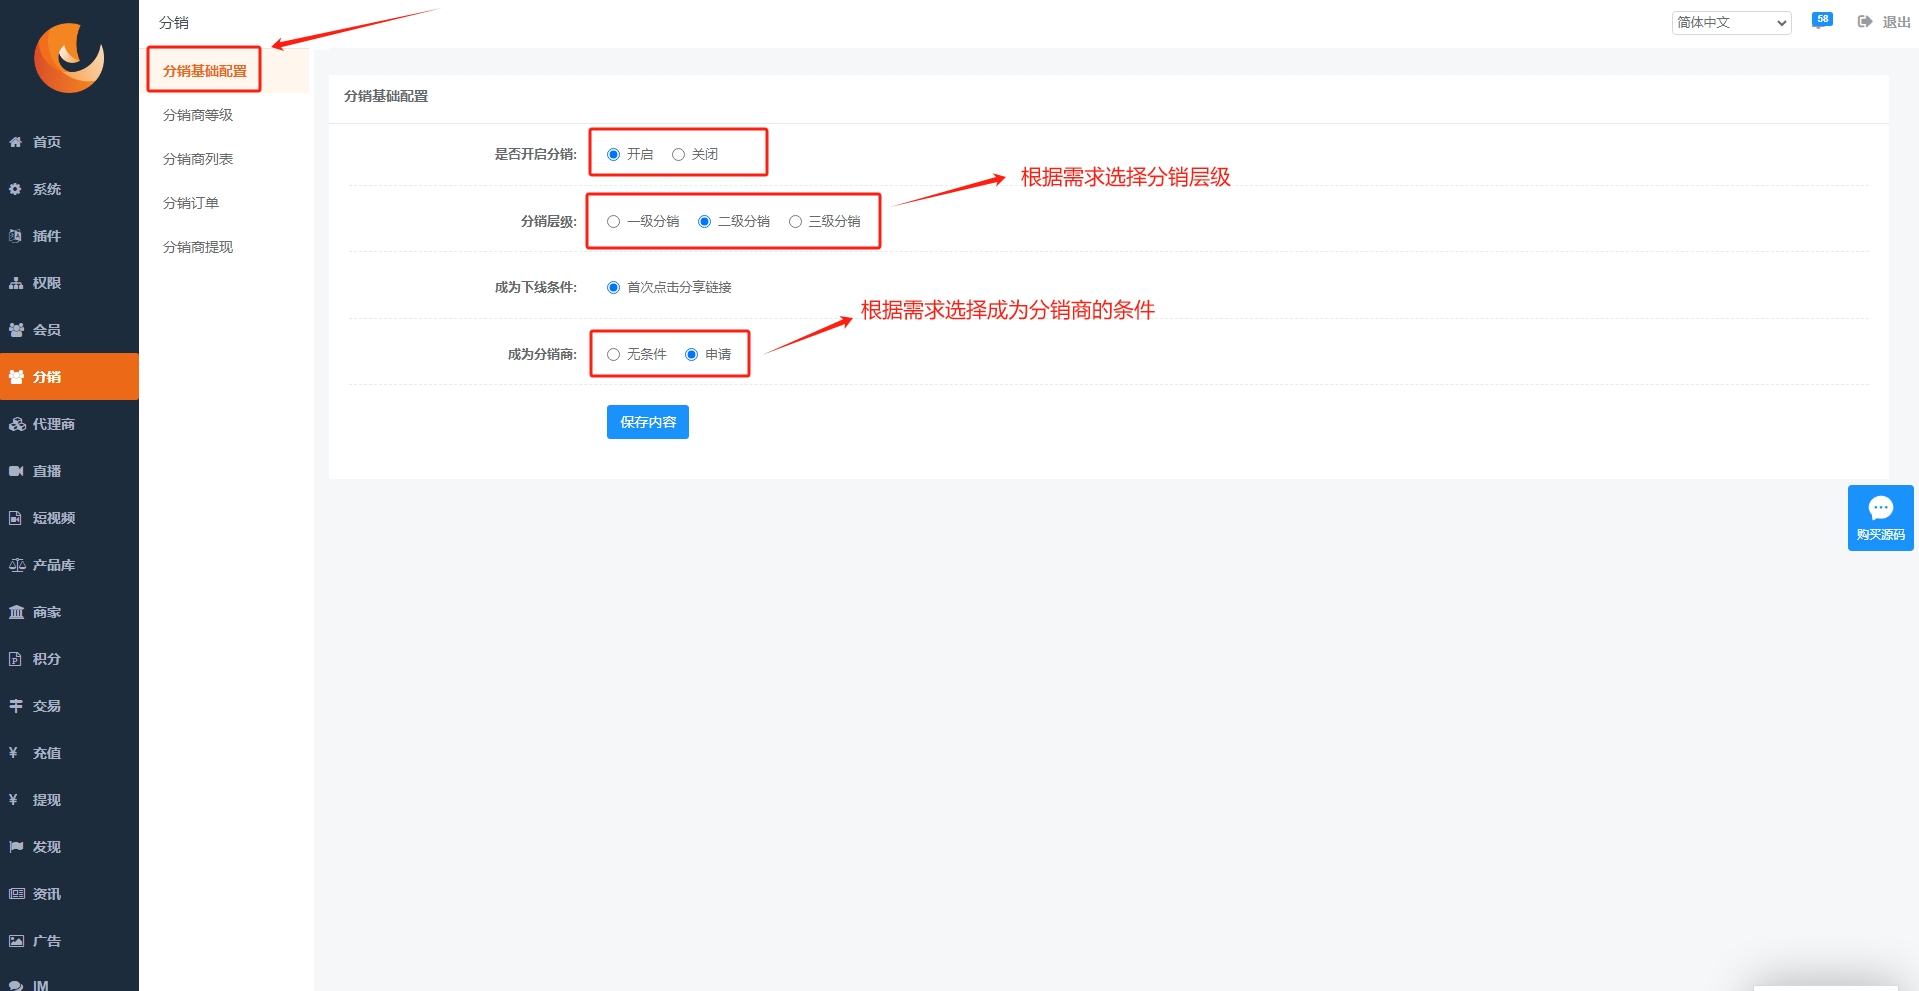
Task: Click the 分销 breadcrumb title at top
Action: (174, 22)
